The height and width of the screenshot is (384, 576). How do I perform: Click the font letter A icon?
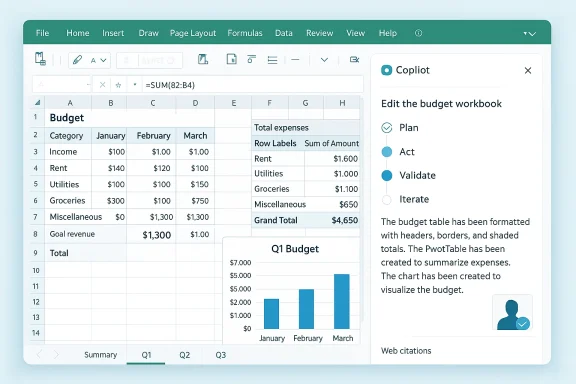[x=93, y=61]
